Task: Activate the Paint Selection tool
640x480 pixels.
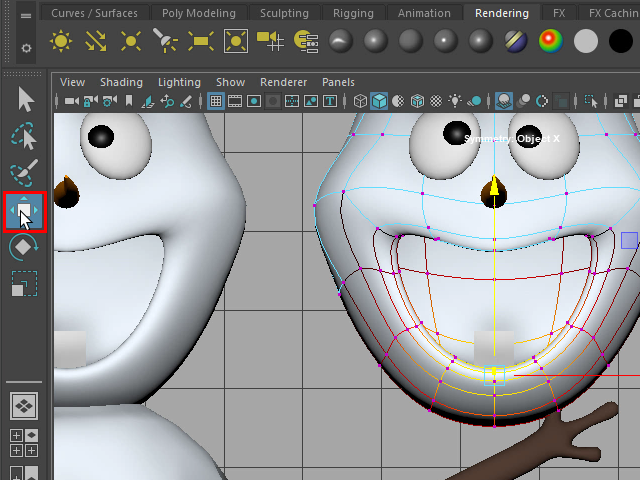Action: point(25,173)
